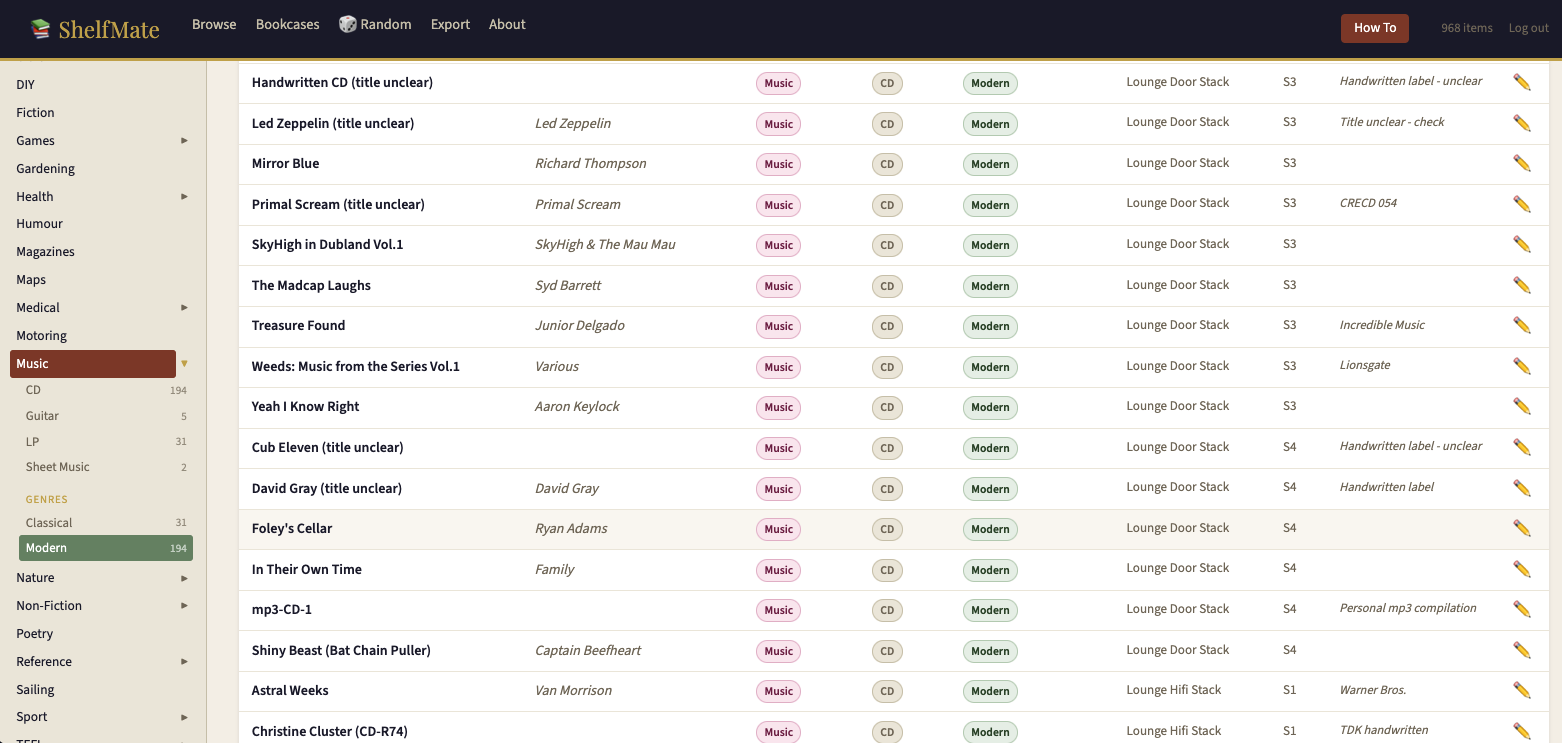Edit Shiny Beast (Bat Chain Puller) pencil
The height and width of the screenshot is (743, 1562).
[1522, 650]
